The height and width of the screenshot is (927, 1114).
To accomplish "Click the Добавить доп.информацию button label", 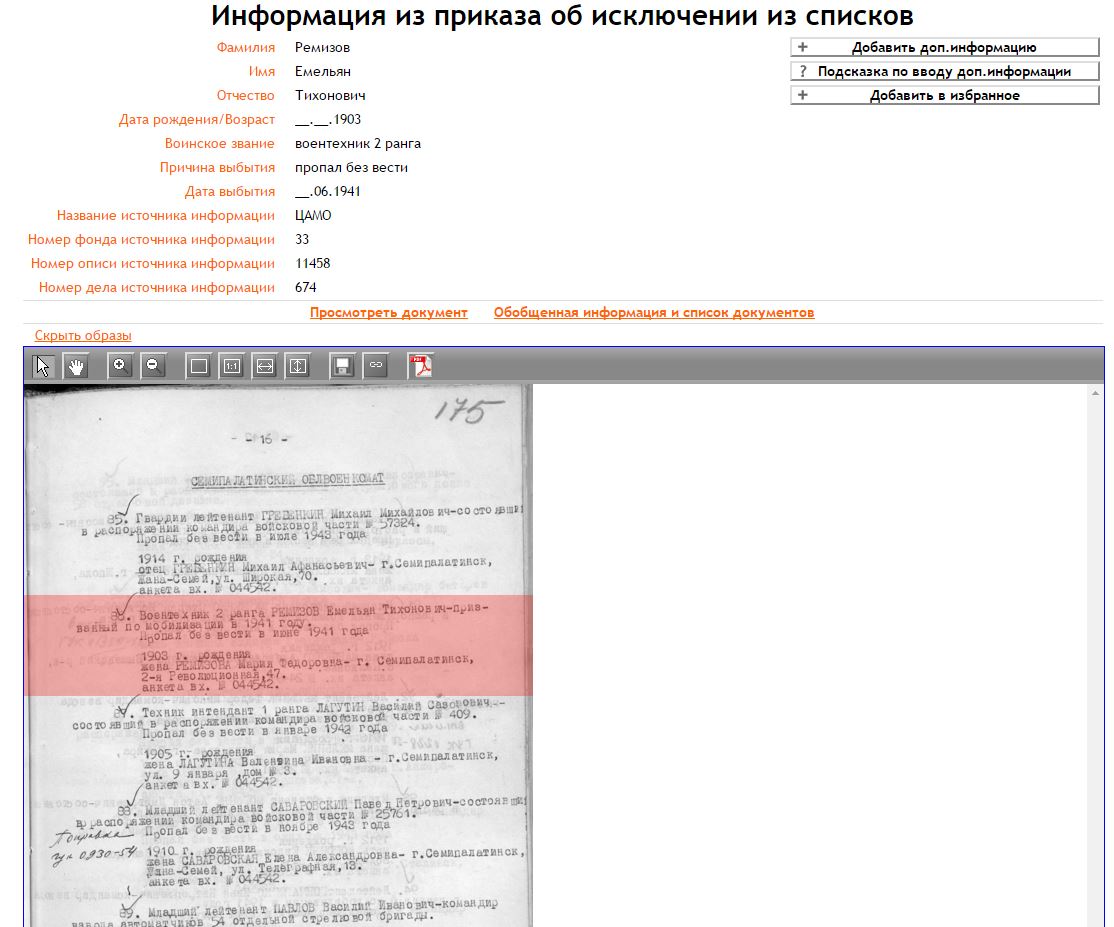I will [944, 48].
